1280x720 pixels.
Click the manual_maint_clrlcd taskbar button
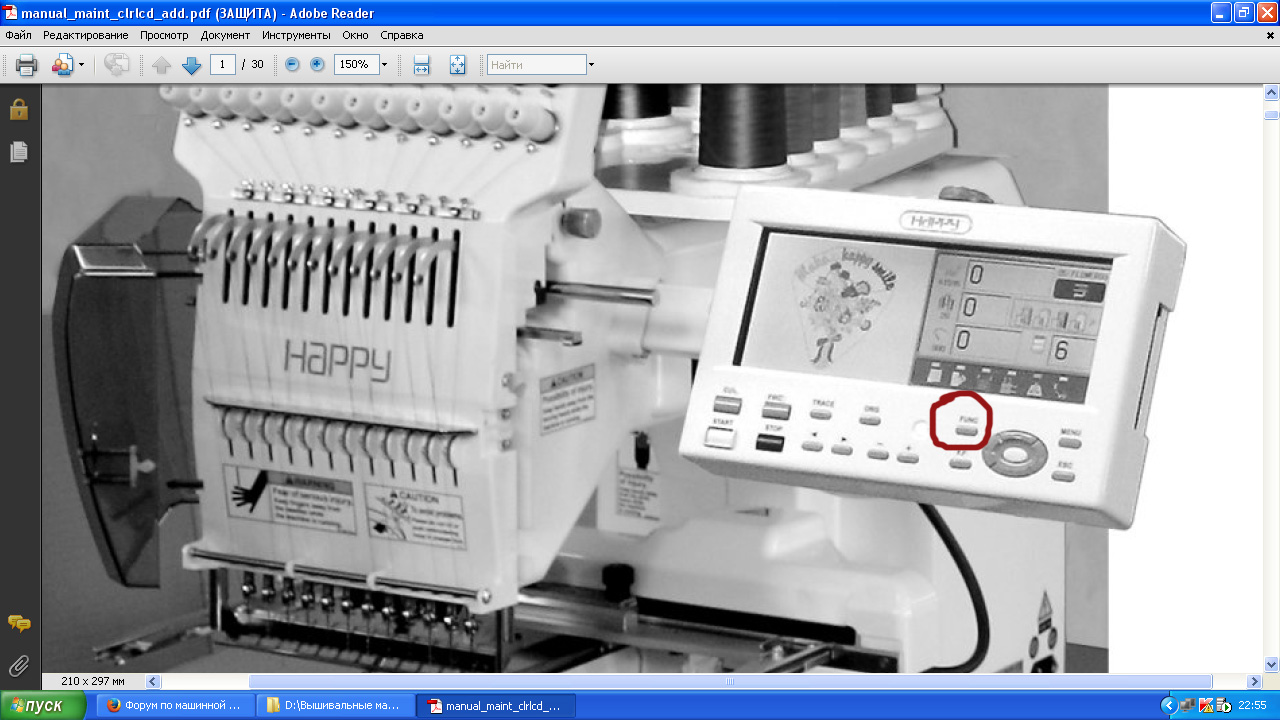pos(495,706)
